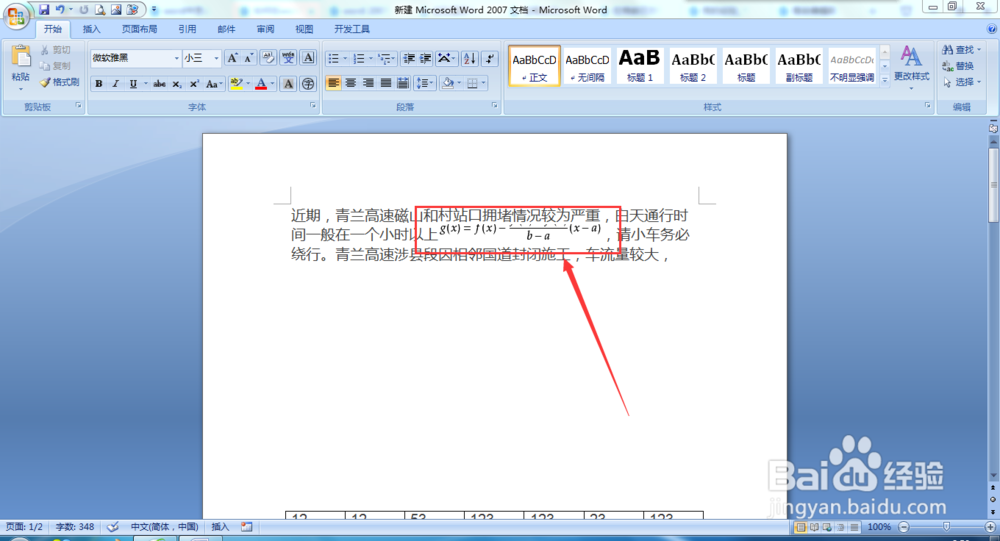Increase paragraph indent
This screenshot has width=1000, height=541.
(425, 59)
